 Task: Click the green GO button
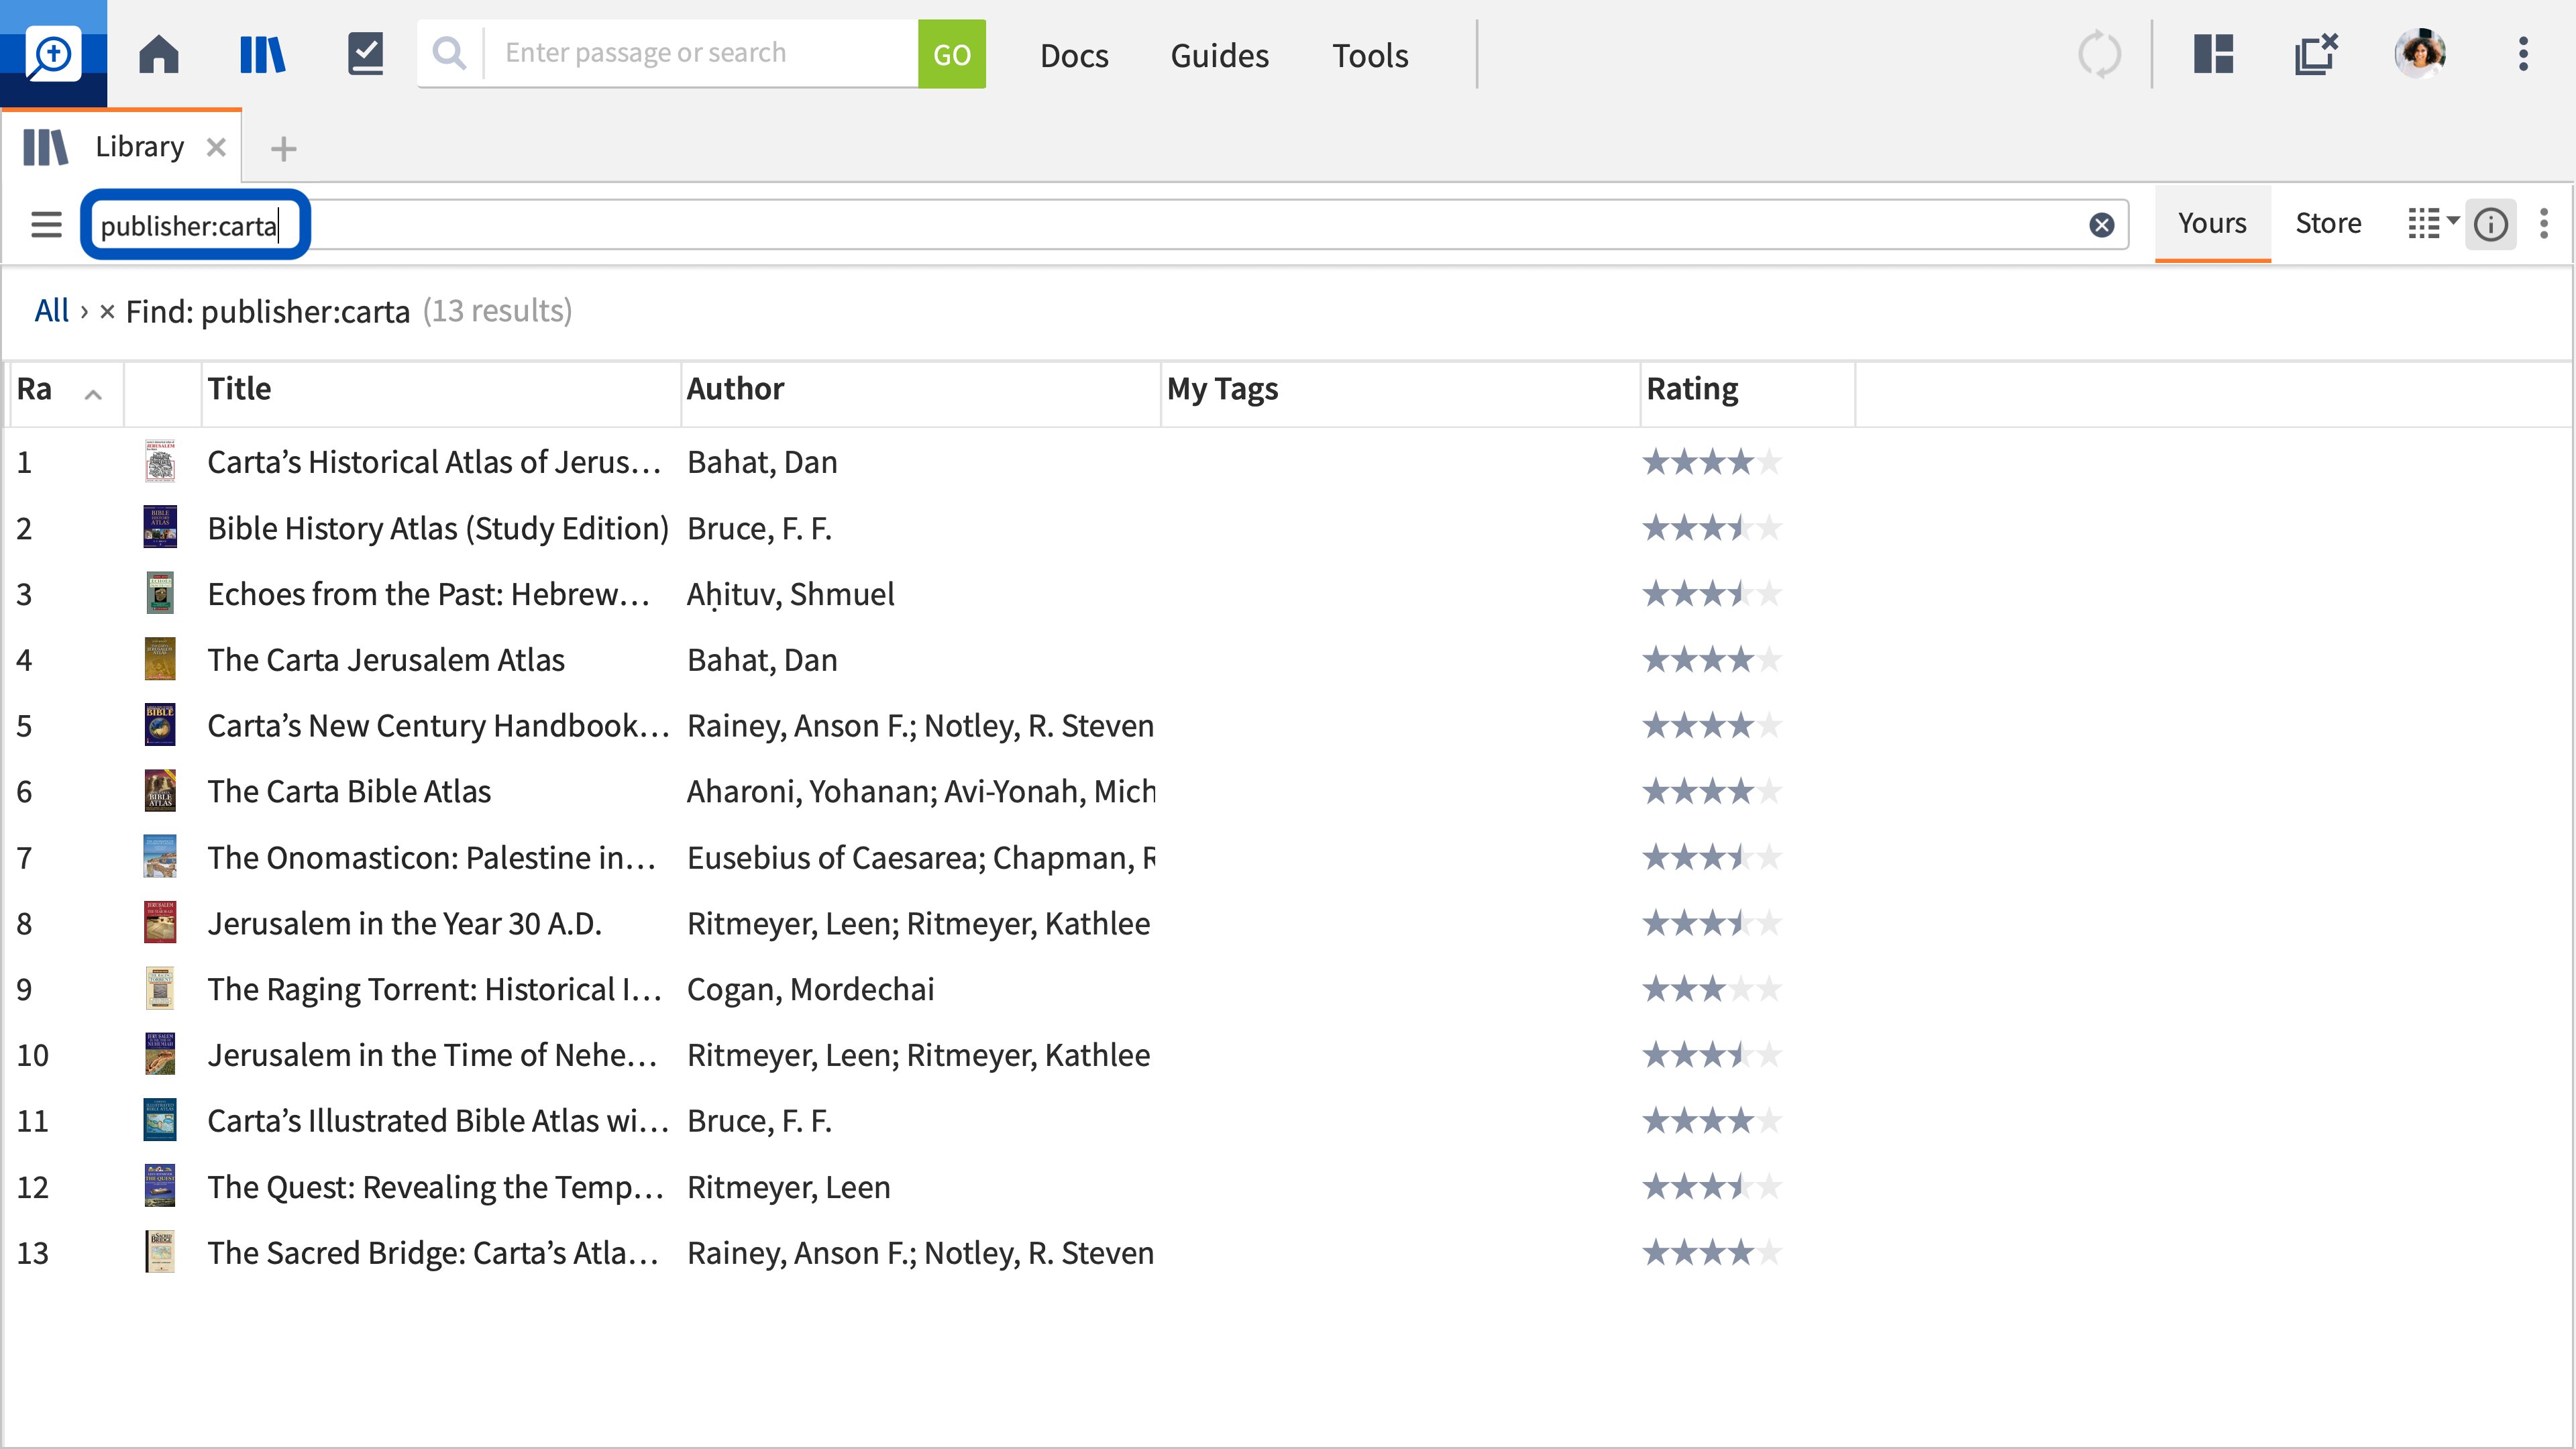coord(951,54)
